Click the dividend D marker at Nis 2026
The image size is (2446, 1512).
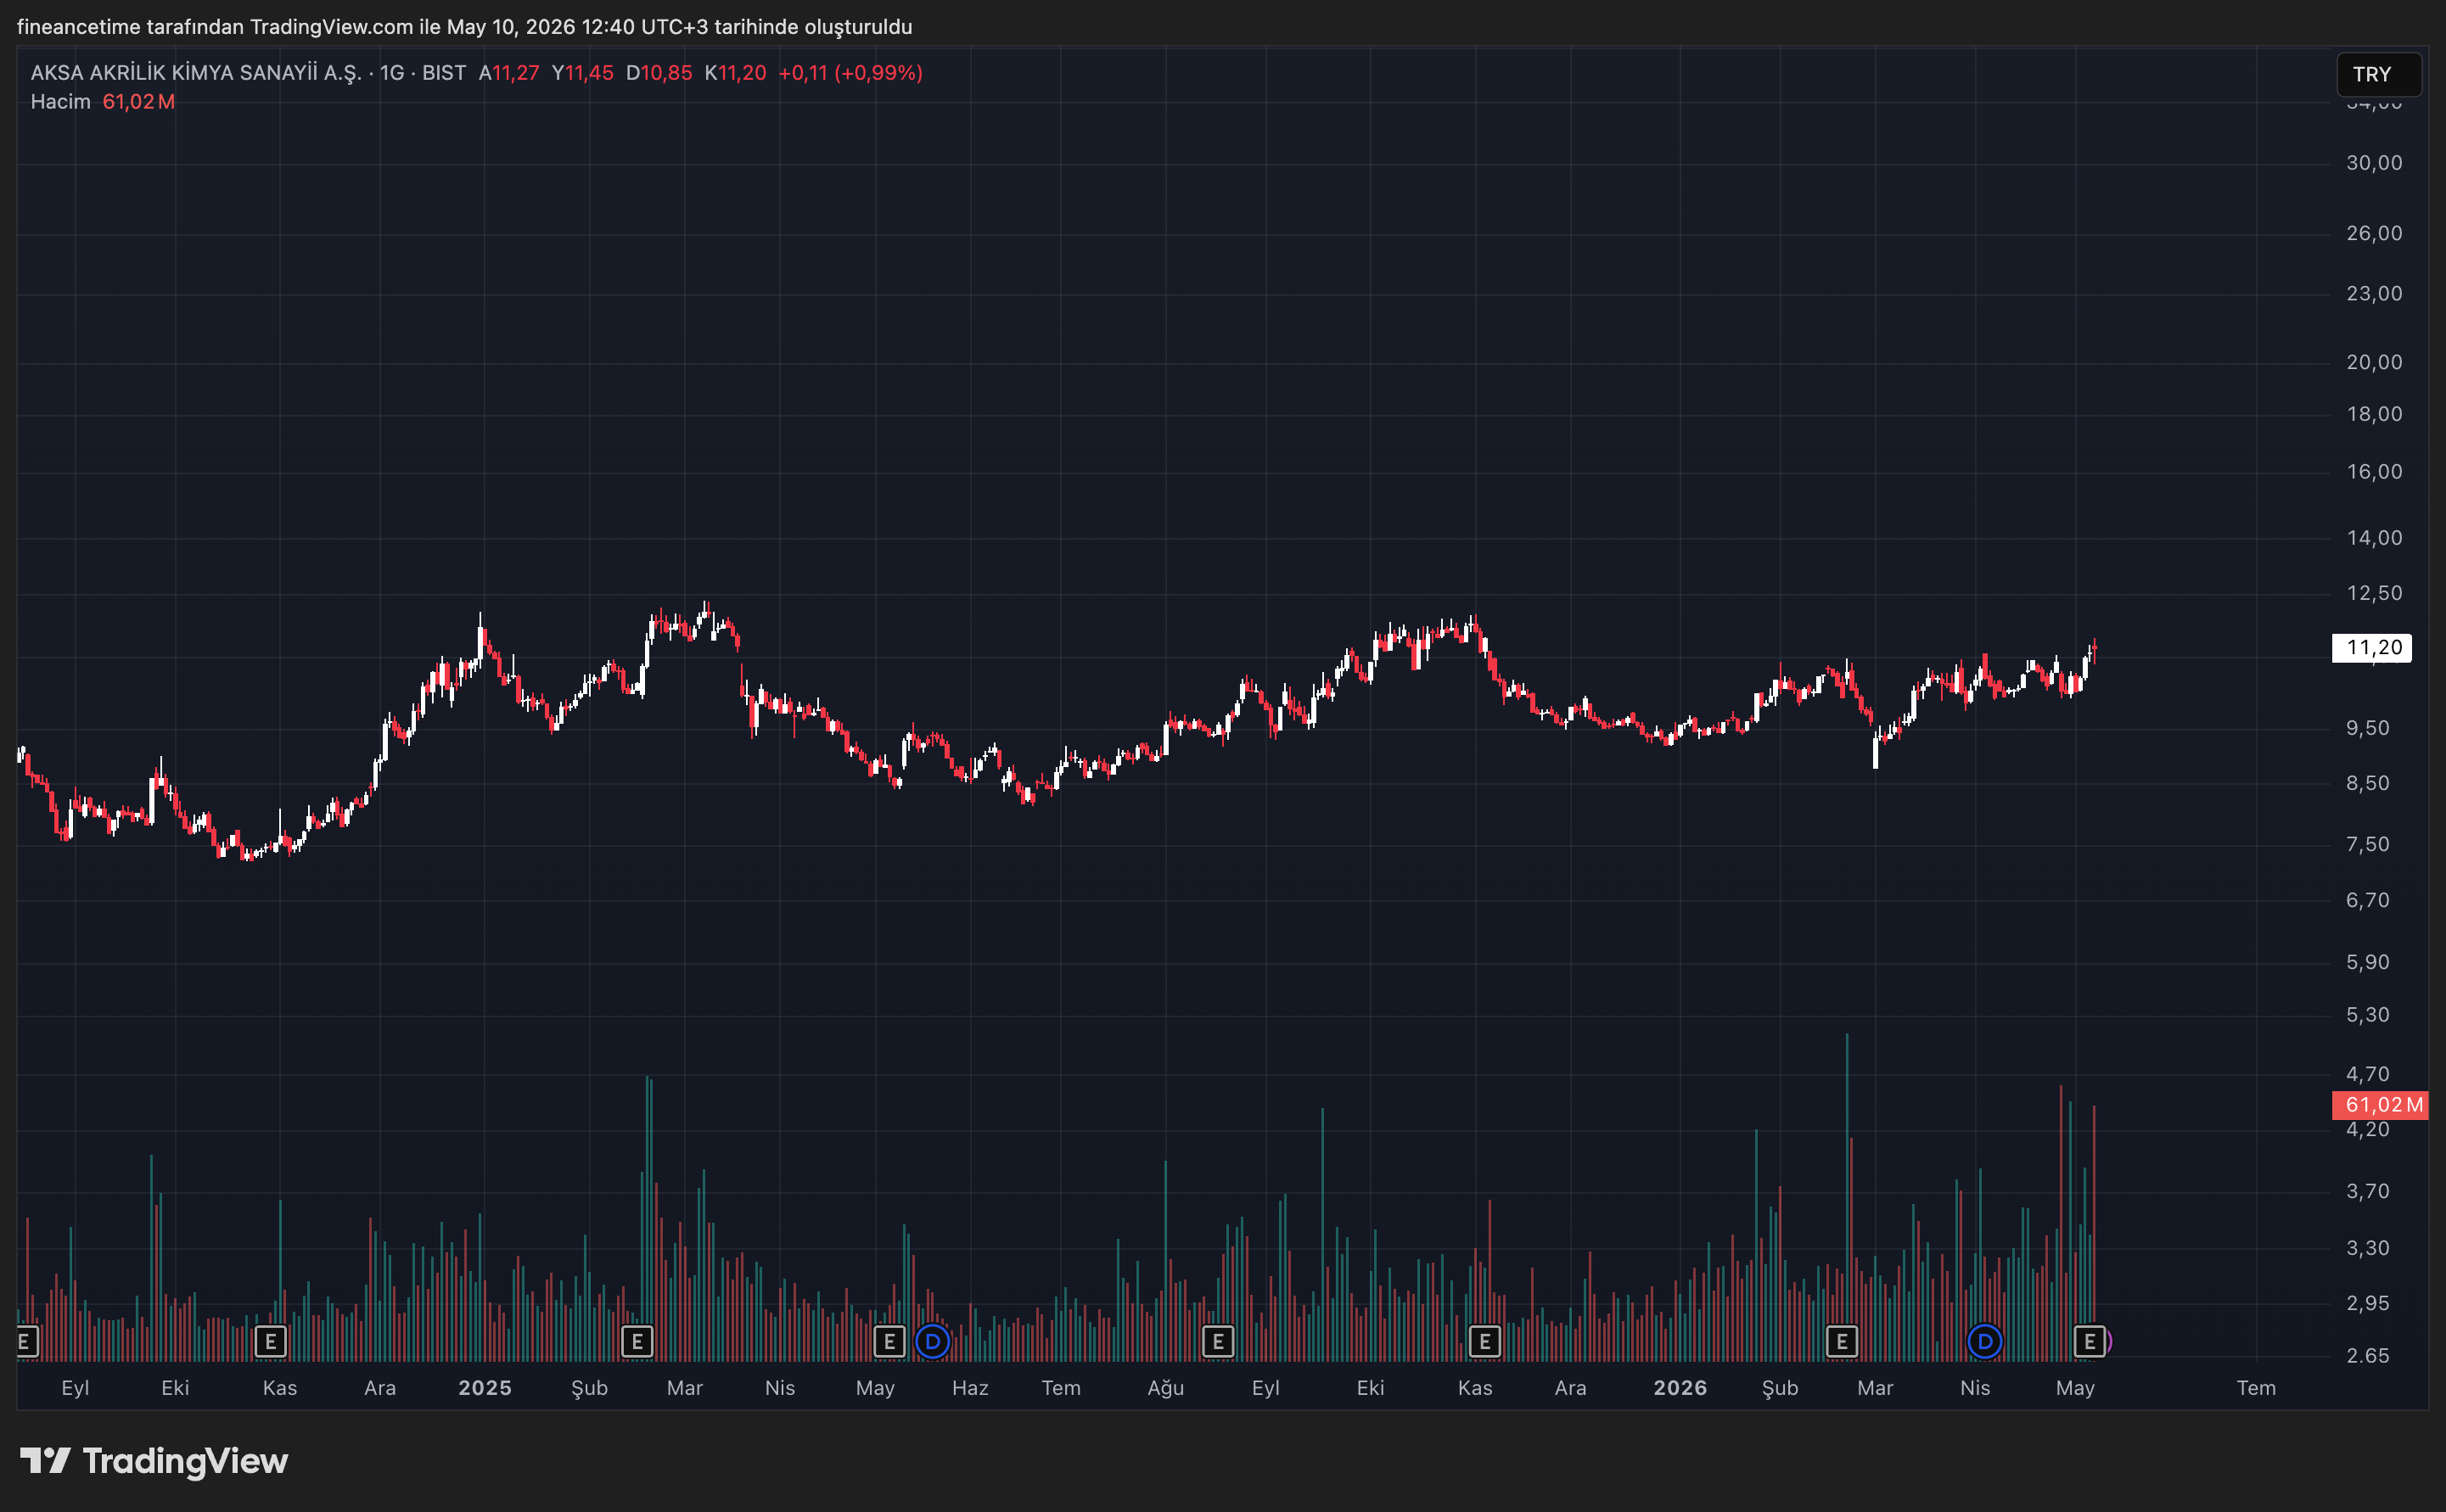click(1984, 1341)
